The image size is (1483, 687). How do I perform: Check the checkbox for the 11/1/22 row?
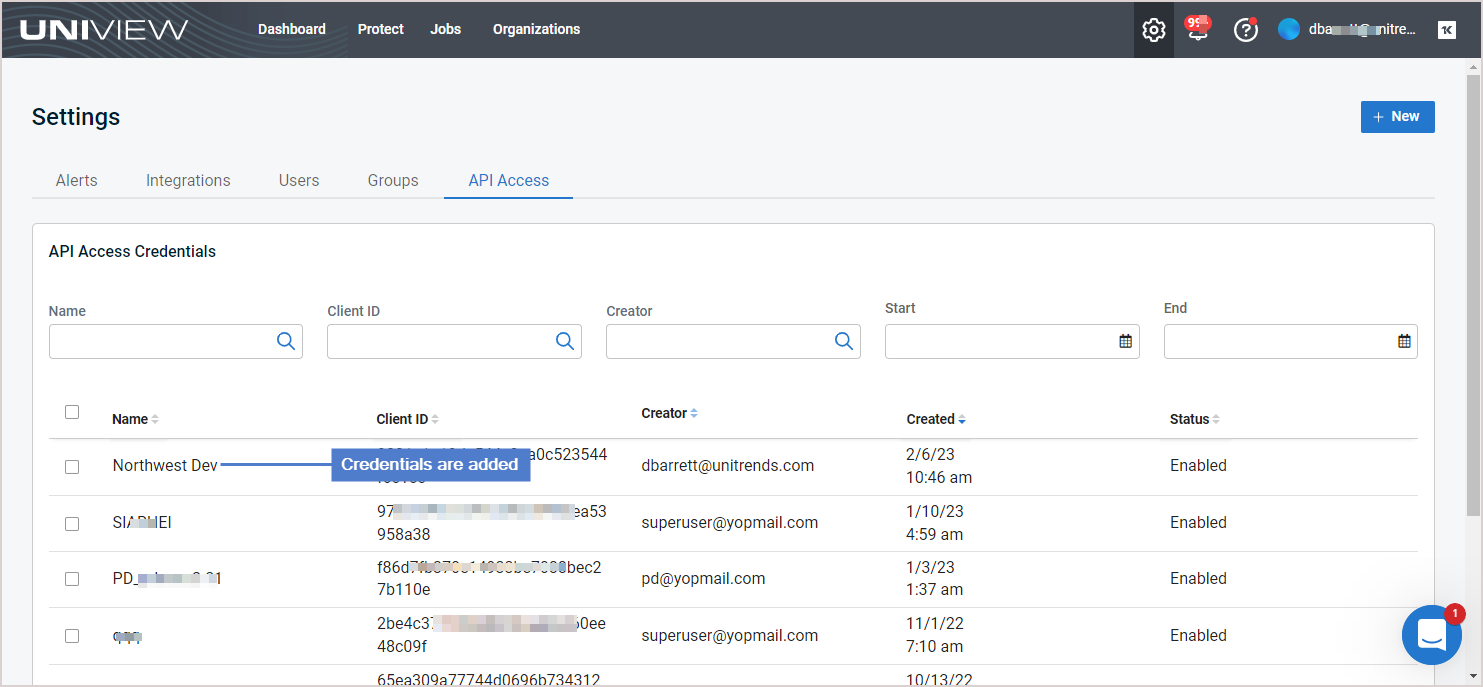tap(72, 635)
